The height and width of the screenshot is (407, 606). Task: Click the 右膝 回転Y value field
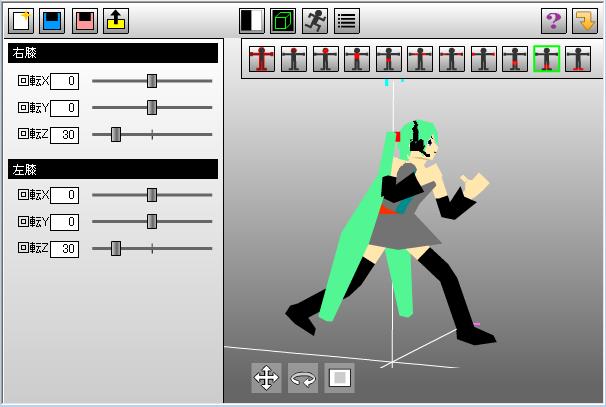[65, 108]
